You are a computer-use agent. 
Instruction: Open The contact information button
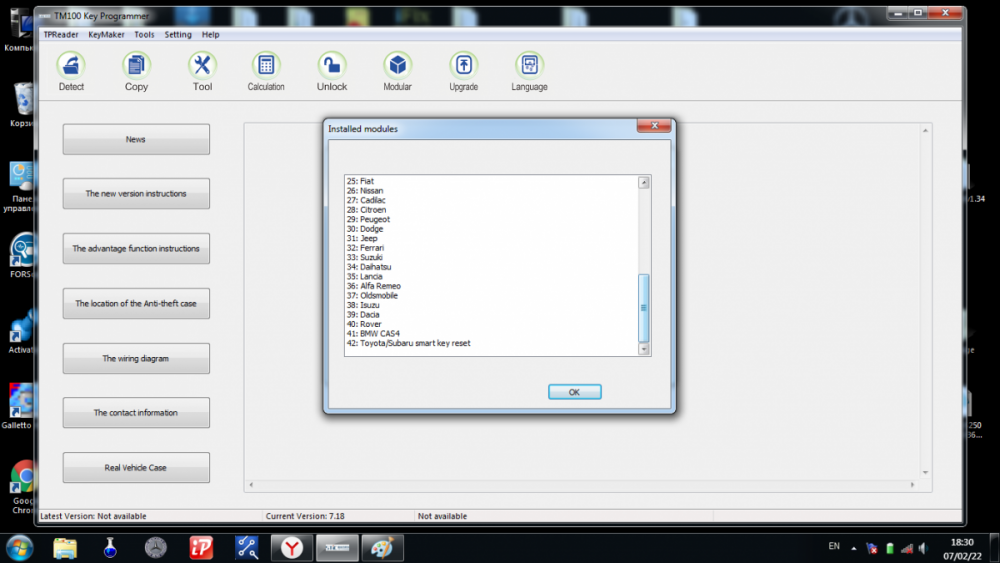click(x=136, y=413)
